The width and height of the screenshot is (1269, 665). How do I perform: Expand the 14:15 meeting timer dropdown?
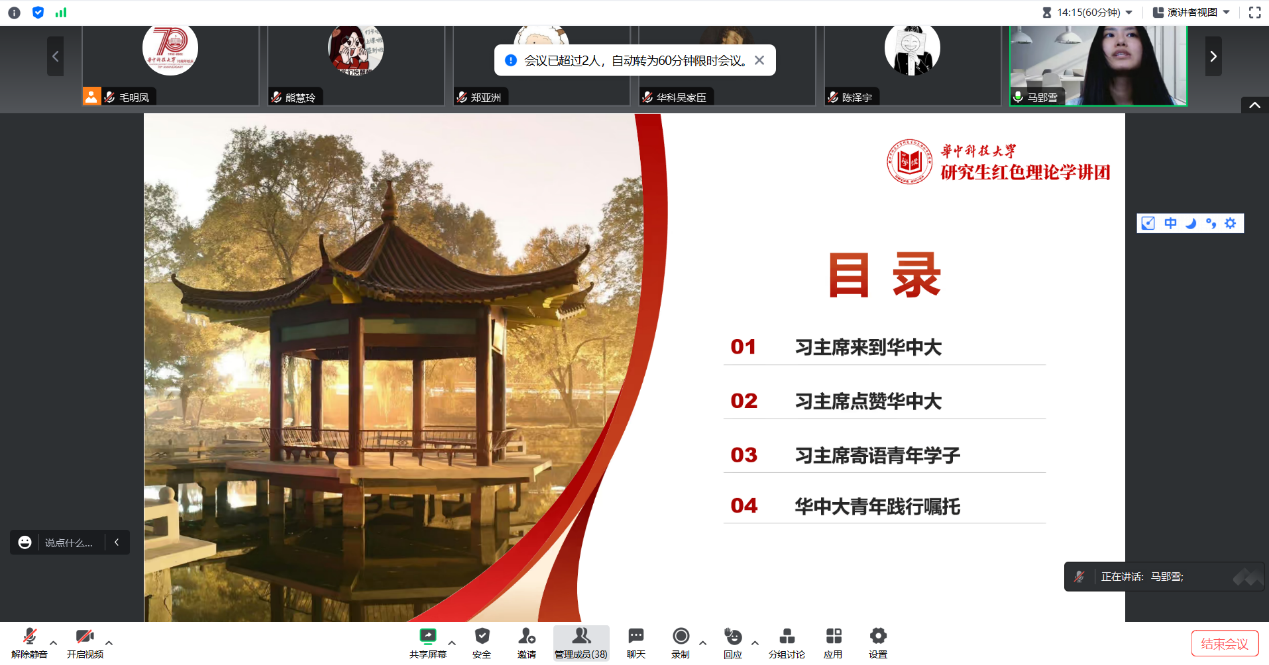point(1087,12)
